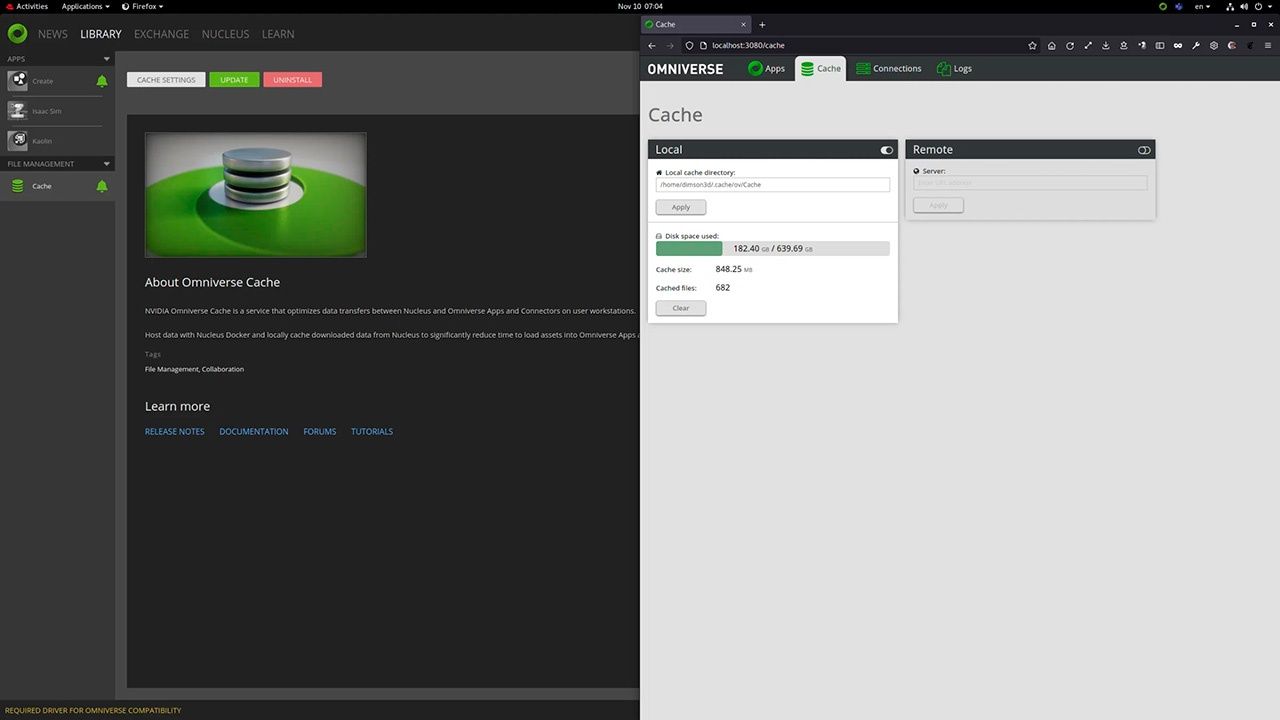
Task: Open the EXCHANGE tab in launcher
Action: click(x=161, y=34)
